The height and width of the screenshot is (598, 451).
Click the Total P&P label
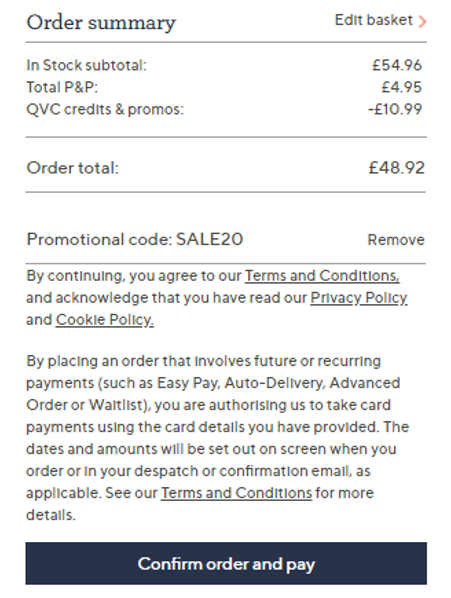pos(62,87)
